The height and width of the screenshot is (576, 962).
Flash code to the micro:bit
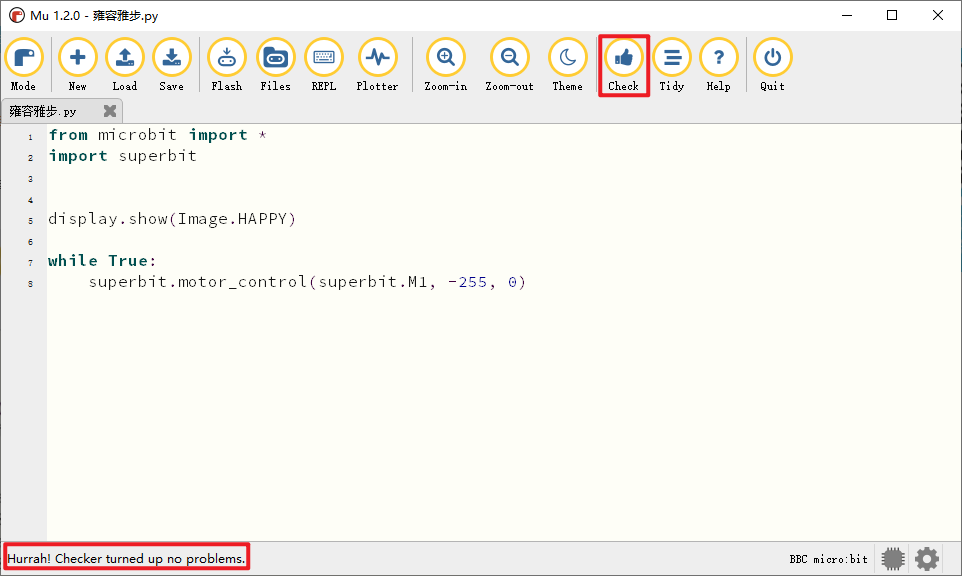coord(226,64)
